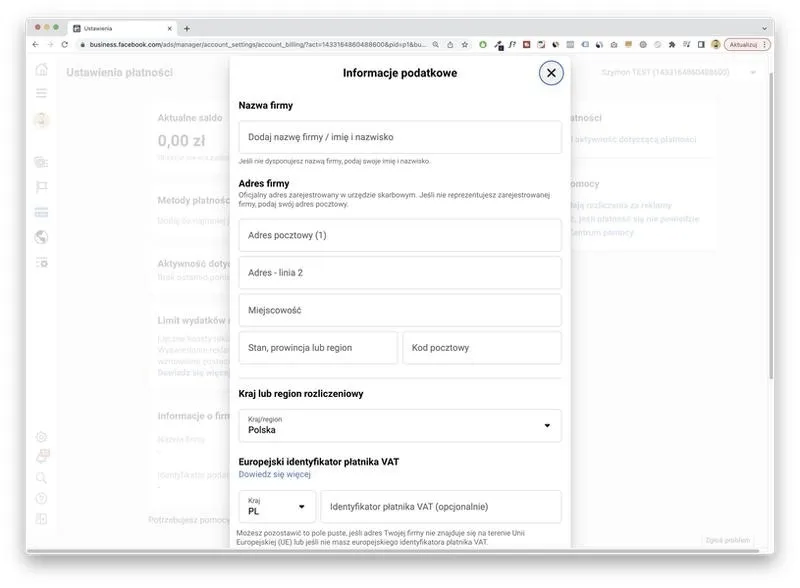Viewport: 800px width, 588px height.
Task: Open a new browser tab
Action: 187,29
